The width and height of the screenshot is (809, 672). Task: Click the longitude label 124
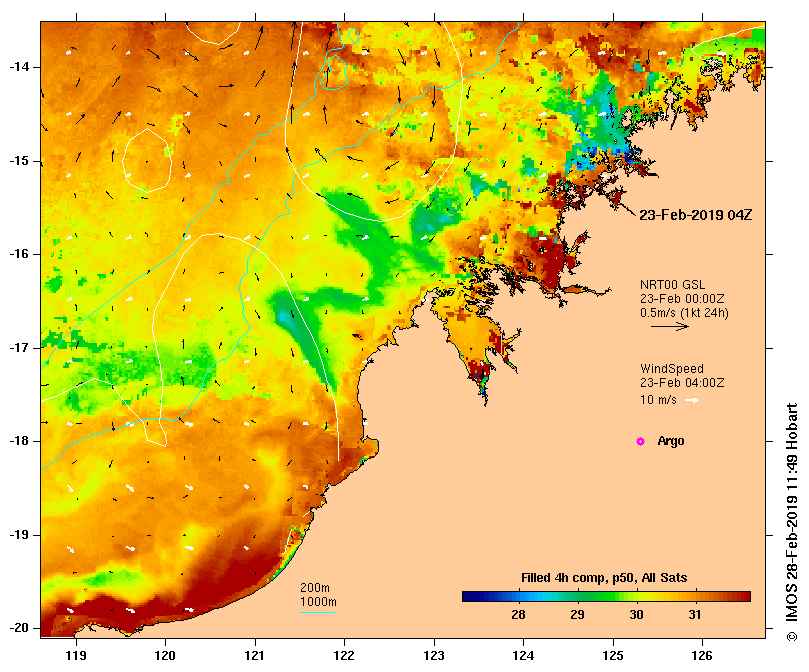523,656
